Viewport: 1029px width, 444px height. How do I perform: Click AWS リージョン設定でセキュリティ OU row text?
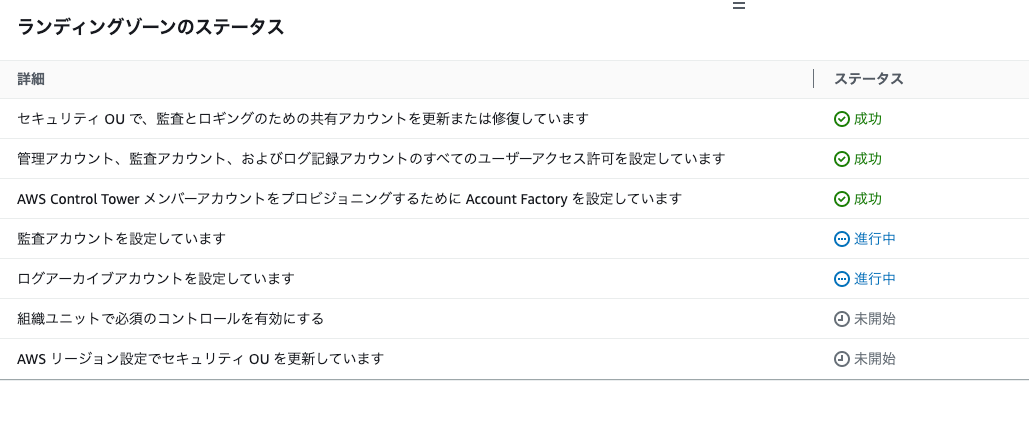click(200, 359)
